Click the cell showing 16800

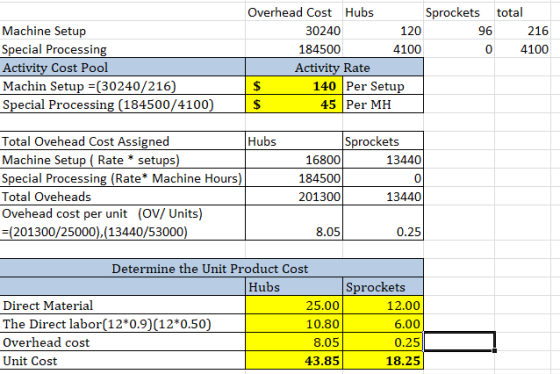click(294, 160)
